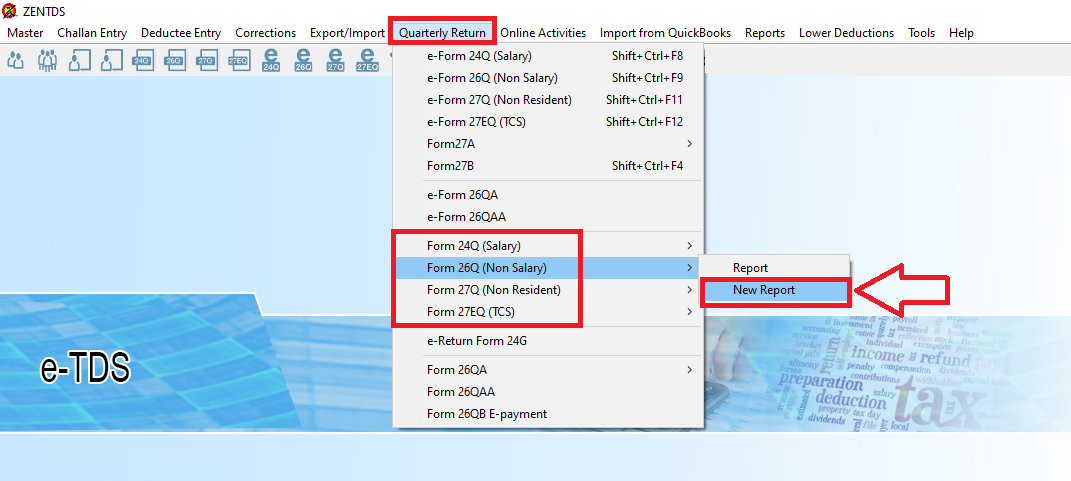Open the 27EQ document toolbar icon
1071x481 pixels.
click(x=239, y=60)
